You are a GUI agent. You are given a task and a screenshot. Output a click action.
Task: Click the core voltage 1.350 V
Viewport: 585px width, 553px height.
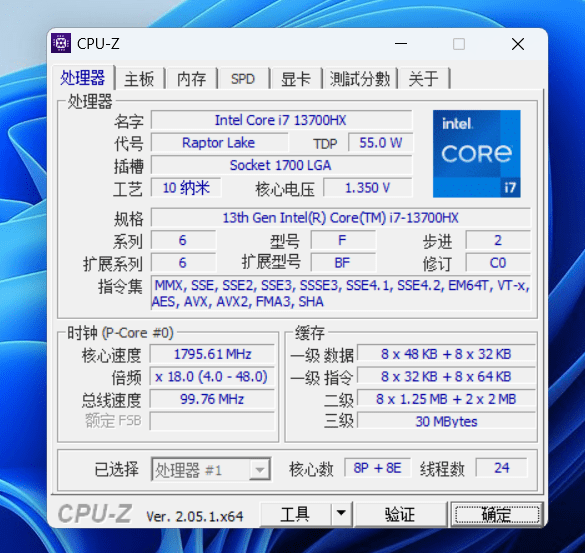367,188
